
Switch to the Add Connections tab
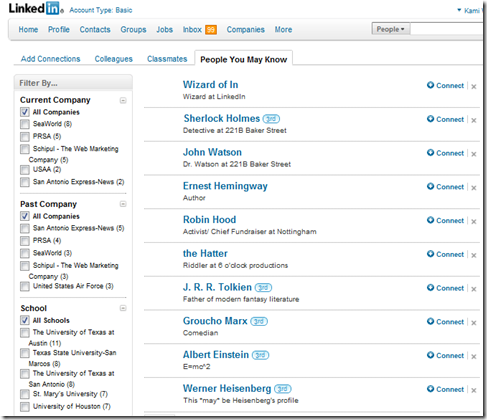51,59
